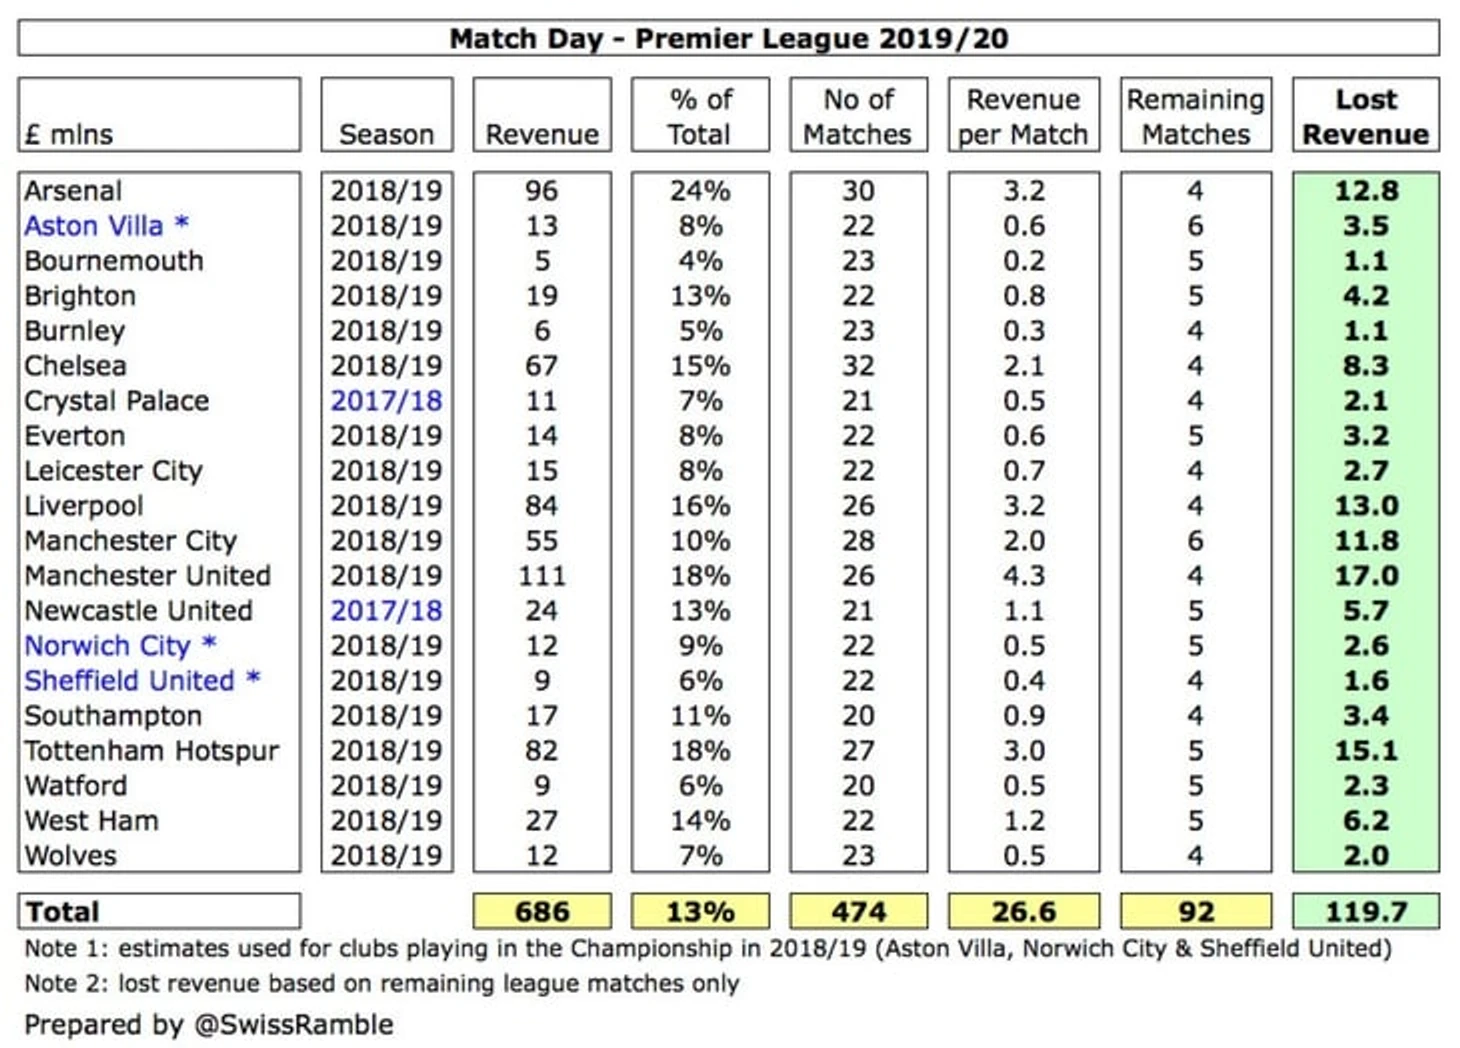The height and width of the screenshot is (1048, 1460).
Task: Select Tottenham Hotspur in the club list
Action: pyautogui.click(x=152, y=751)
